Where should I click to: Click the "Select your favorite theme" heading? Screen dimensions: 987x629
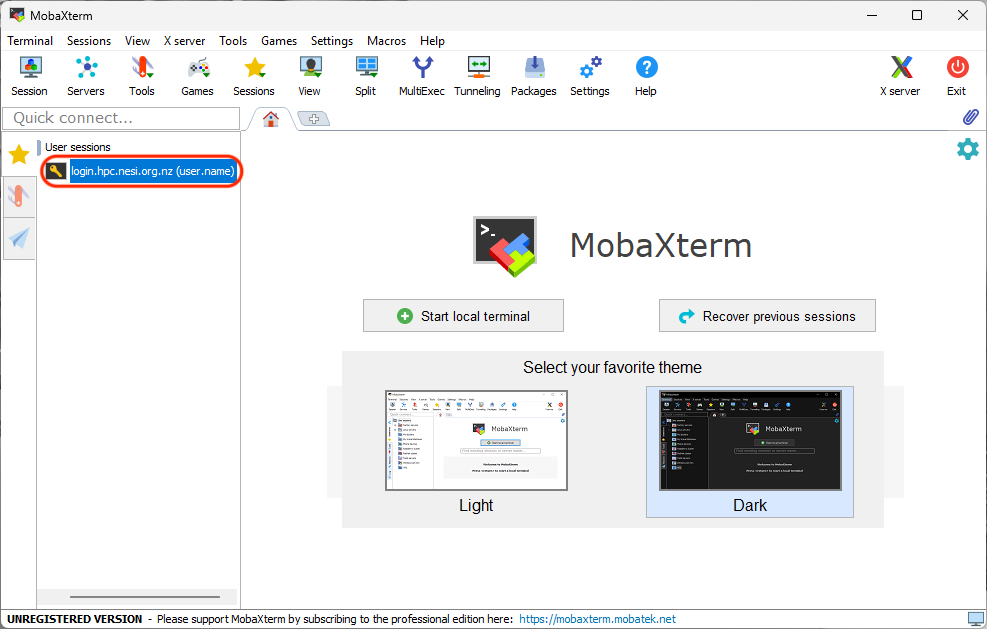click(x=612, y=367)
